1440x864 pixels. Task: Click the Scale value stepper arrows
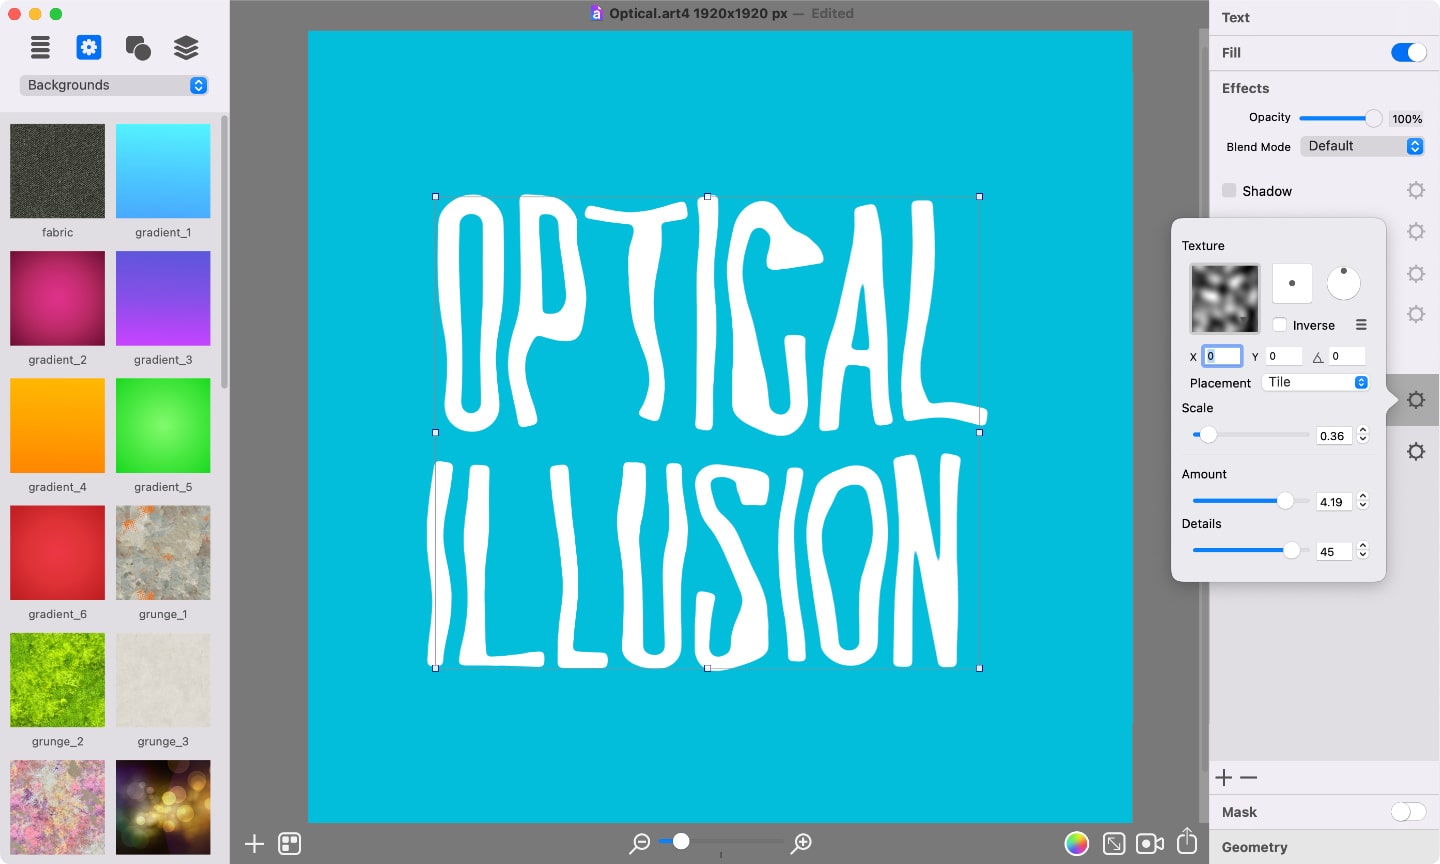(1362, 435)
